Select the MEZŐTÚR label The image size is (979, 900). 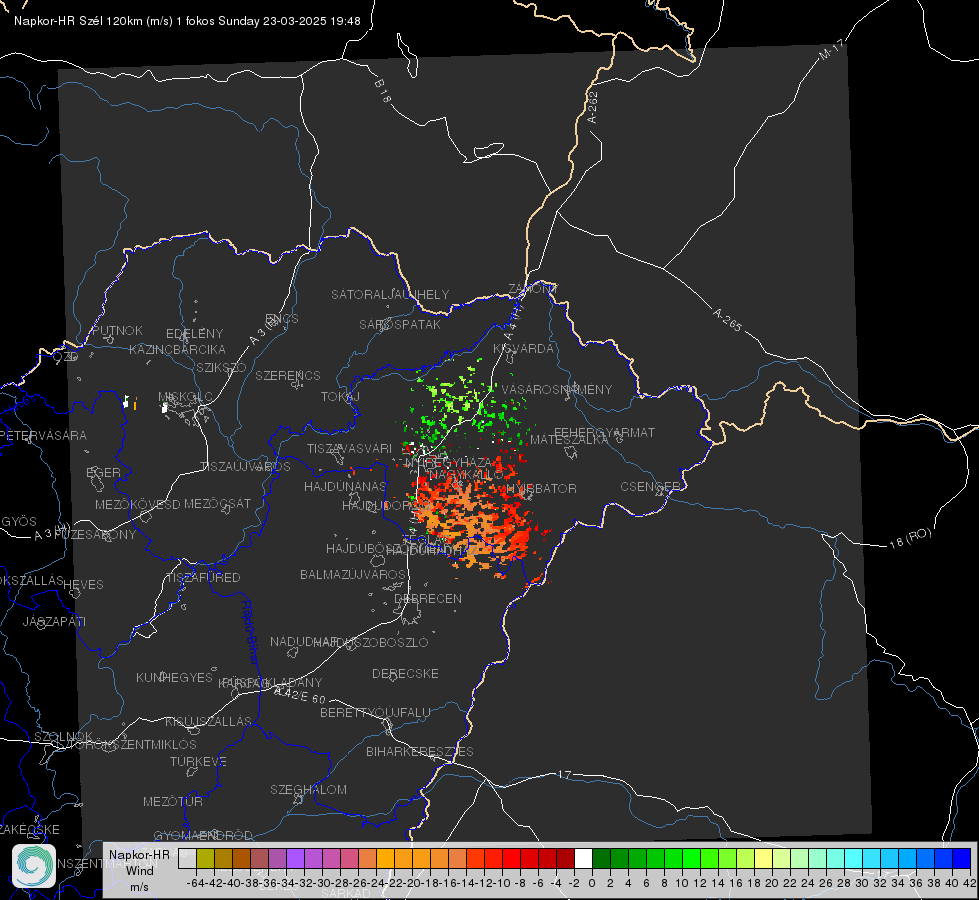pos(173,801)
